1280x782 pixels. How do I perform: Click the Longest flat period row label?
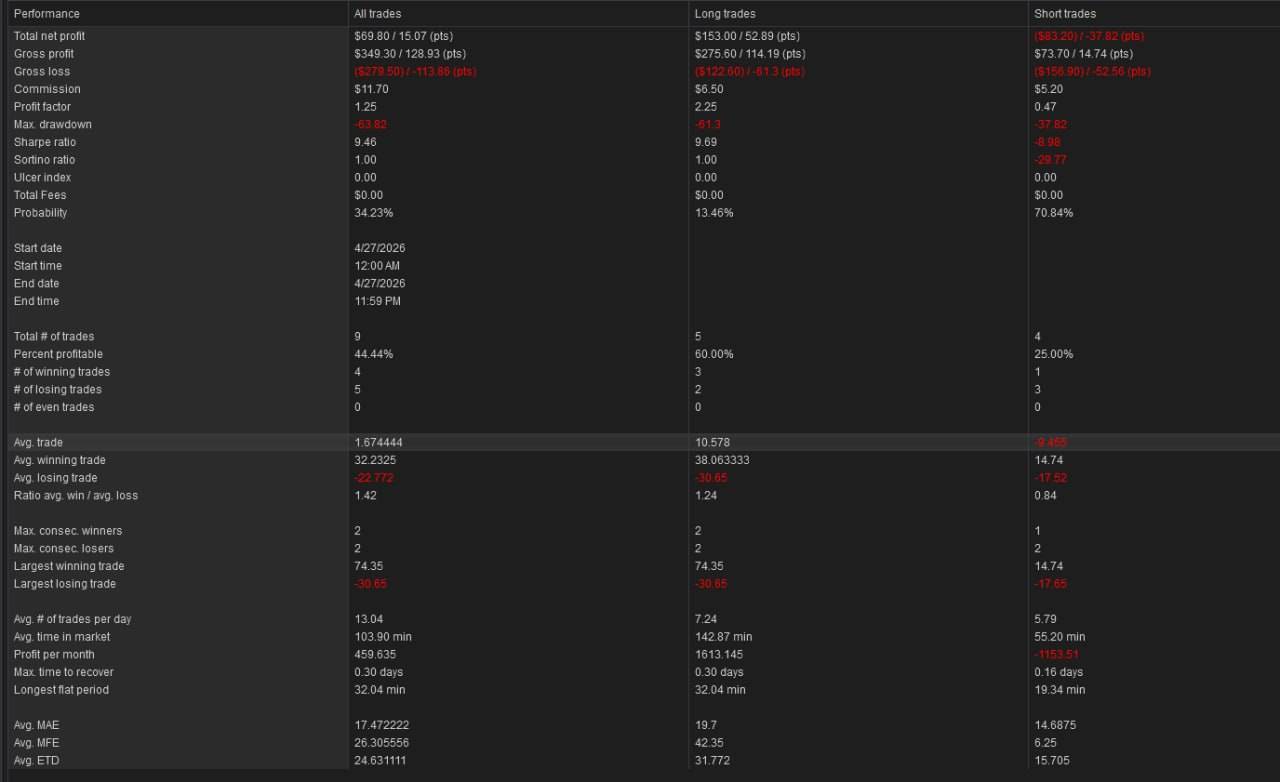point(61,690)
